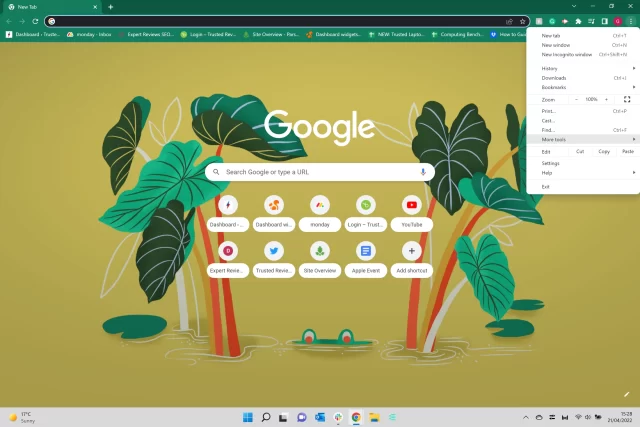Open Slack from the taskbar
640x427 pixels.
click(x=338, y=417)
